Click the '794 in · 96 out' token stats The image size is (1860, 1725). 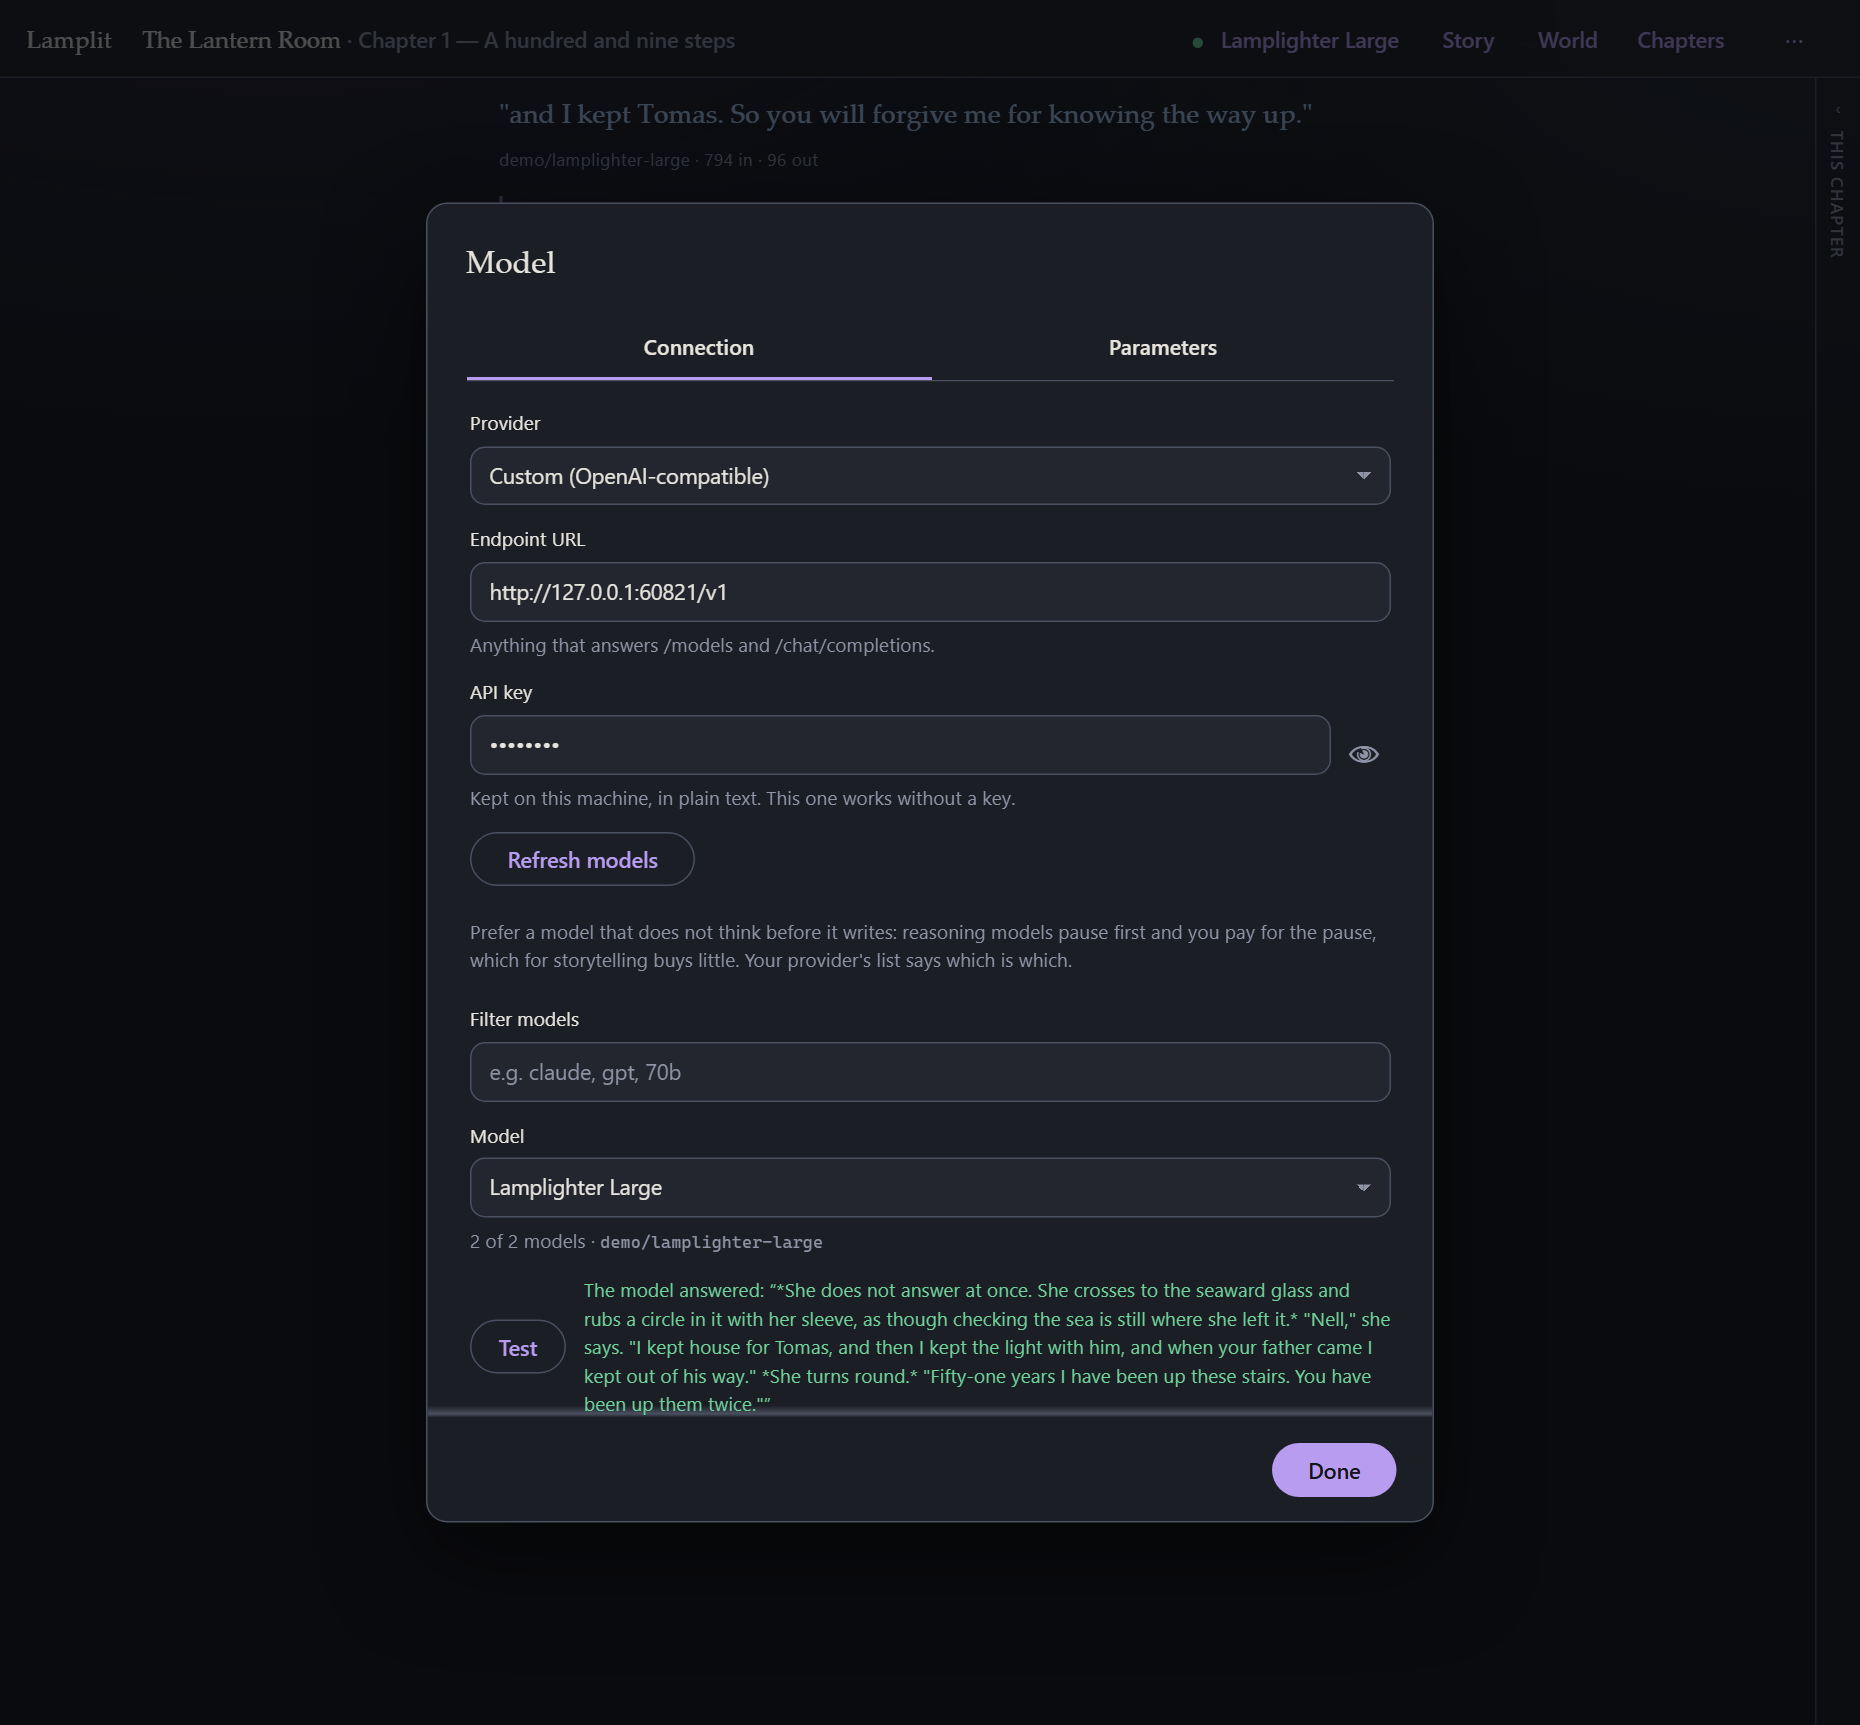(761, 160)
